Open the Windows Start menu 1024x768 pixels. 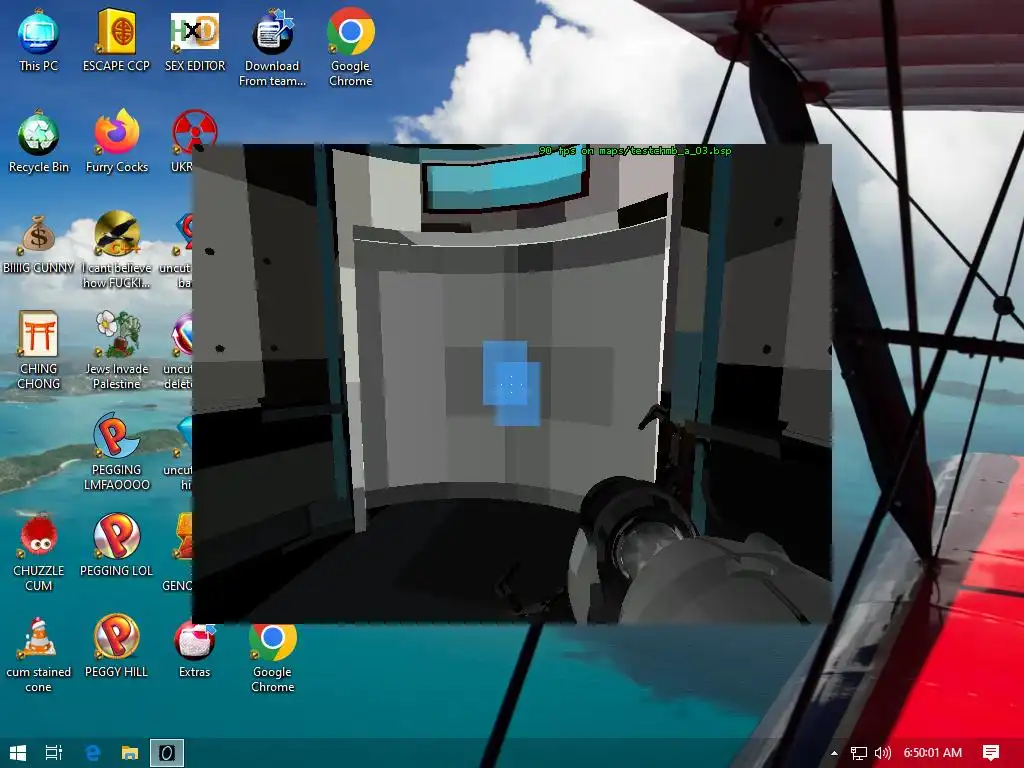(18, 753)
